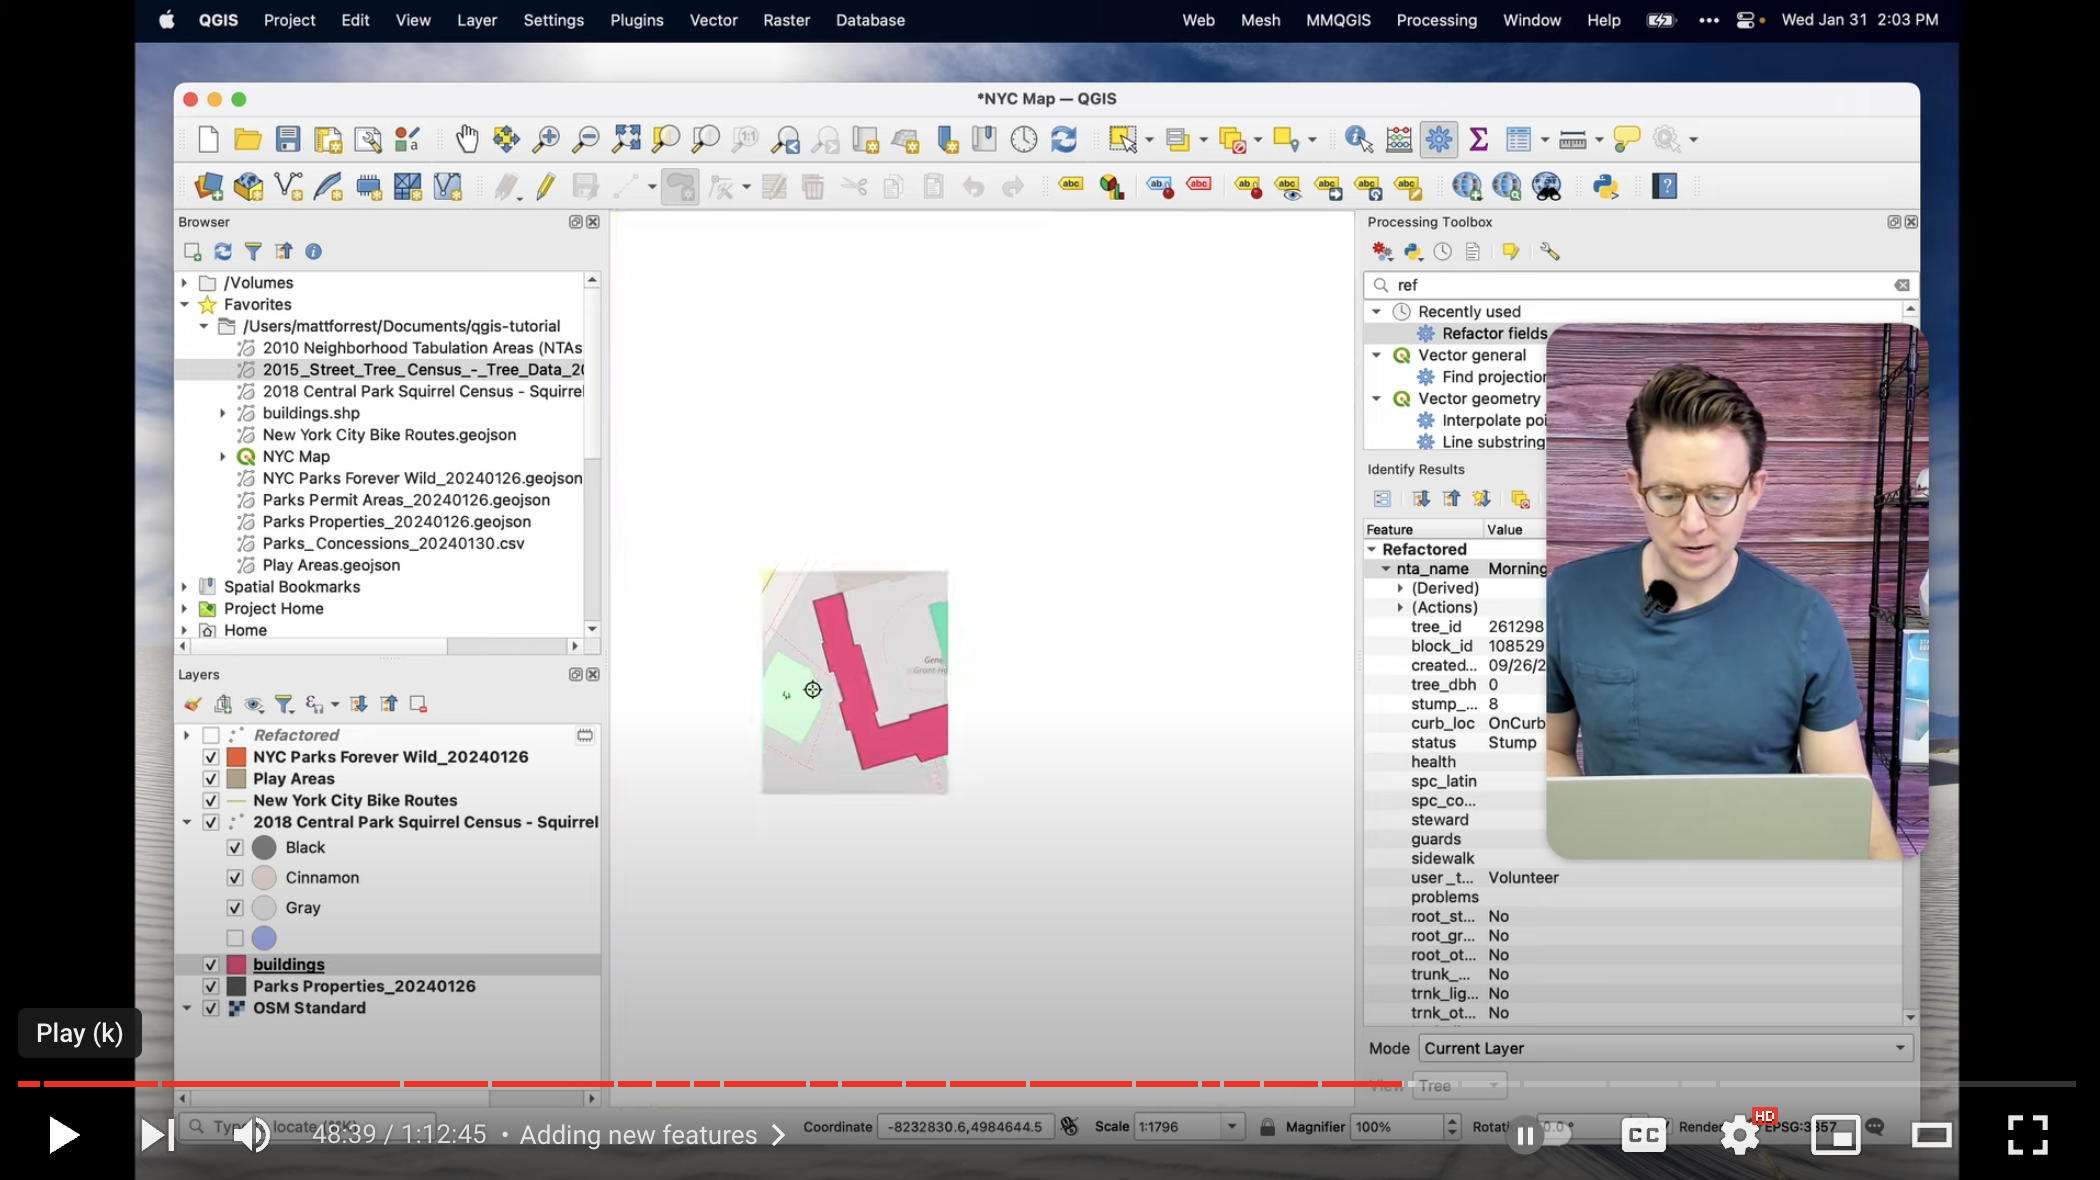2100x1180 pixels.
Task: Collapse Recently used in Processing Toolbox
Action: pos(1377,312)
